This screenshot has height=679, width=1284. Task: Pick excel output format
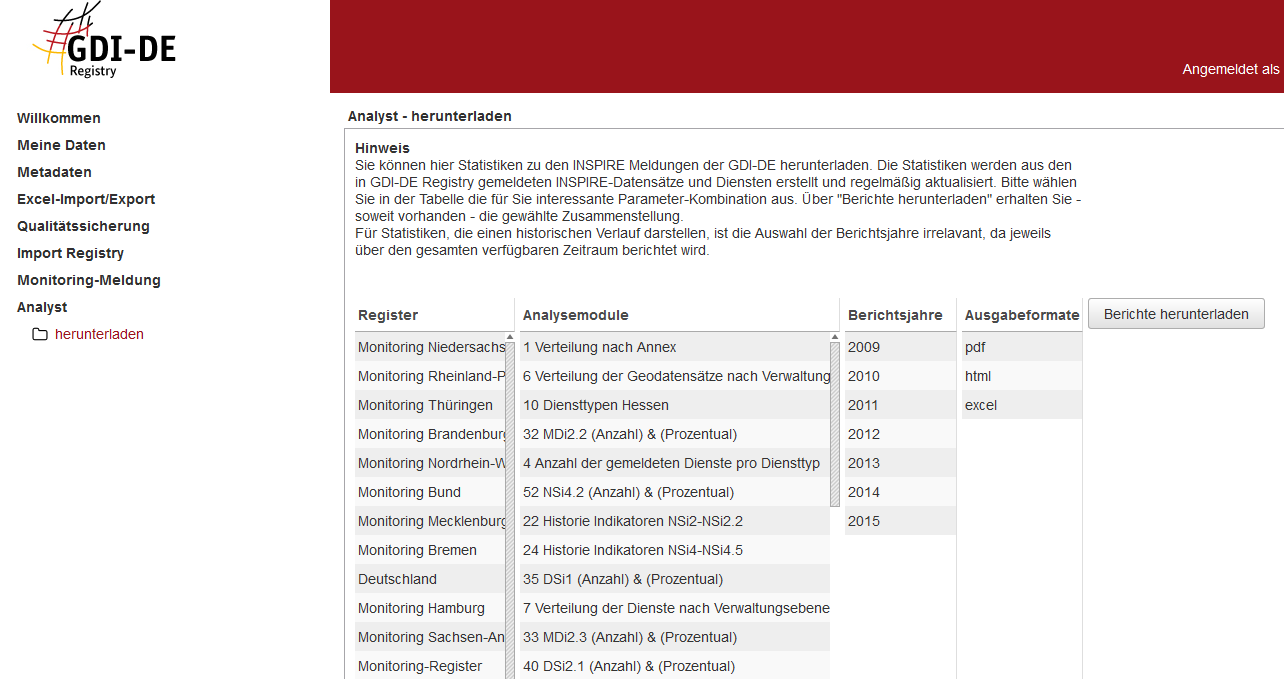(1022, 405)
